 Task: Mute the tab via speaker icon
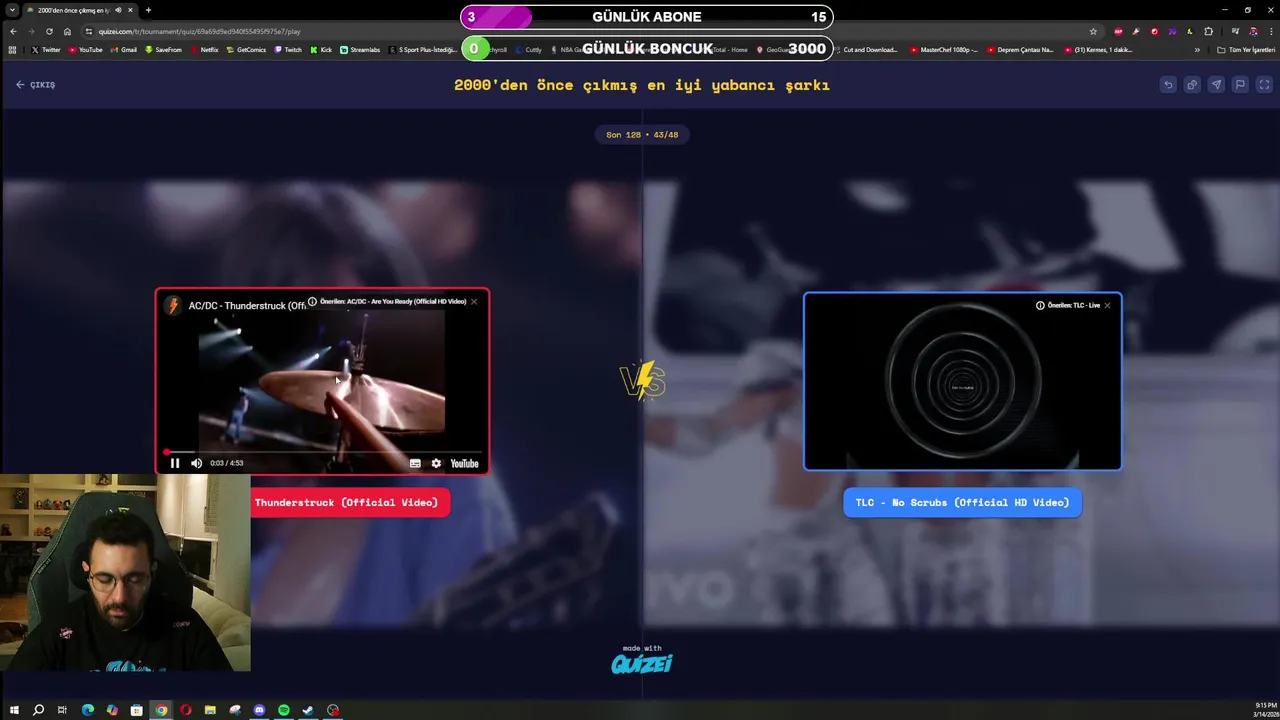point(118,10)
